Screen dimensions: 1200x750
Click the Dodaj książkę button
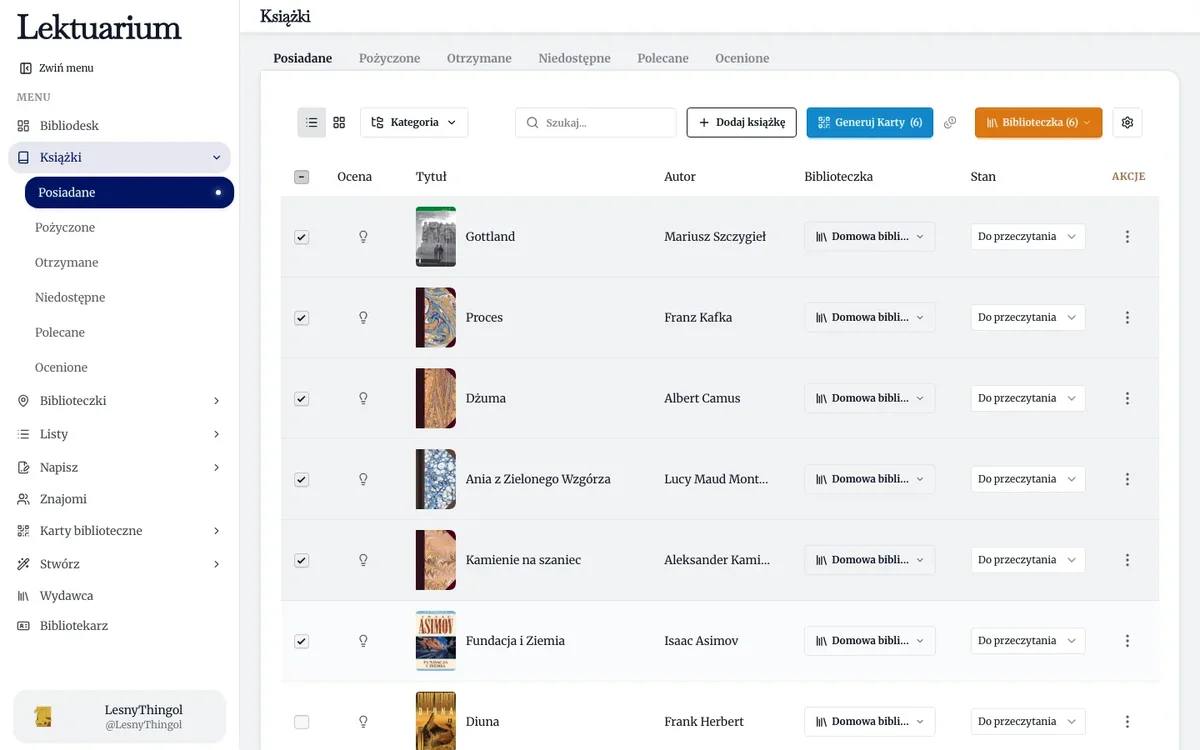click(x=742, y=122)
